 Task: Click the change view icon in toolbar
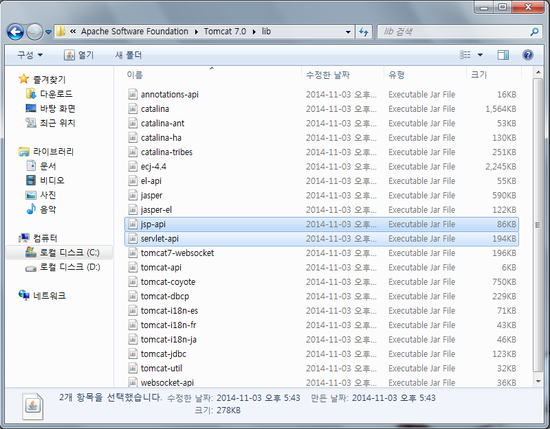pyautogui.click(x=465, y=55)
